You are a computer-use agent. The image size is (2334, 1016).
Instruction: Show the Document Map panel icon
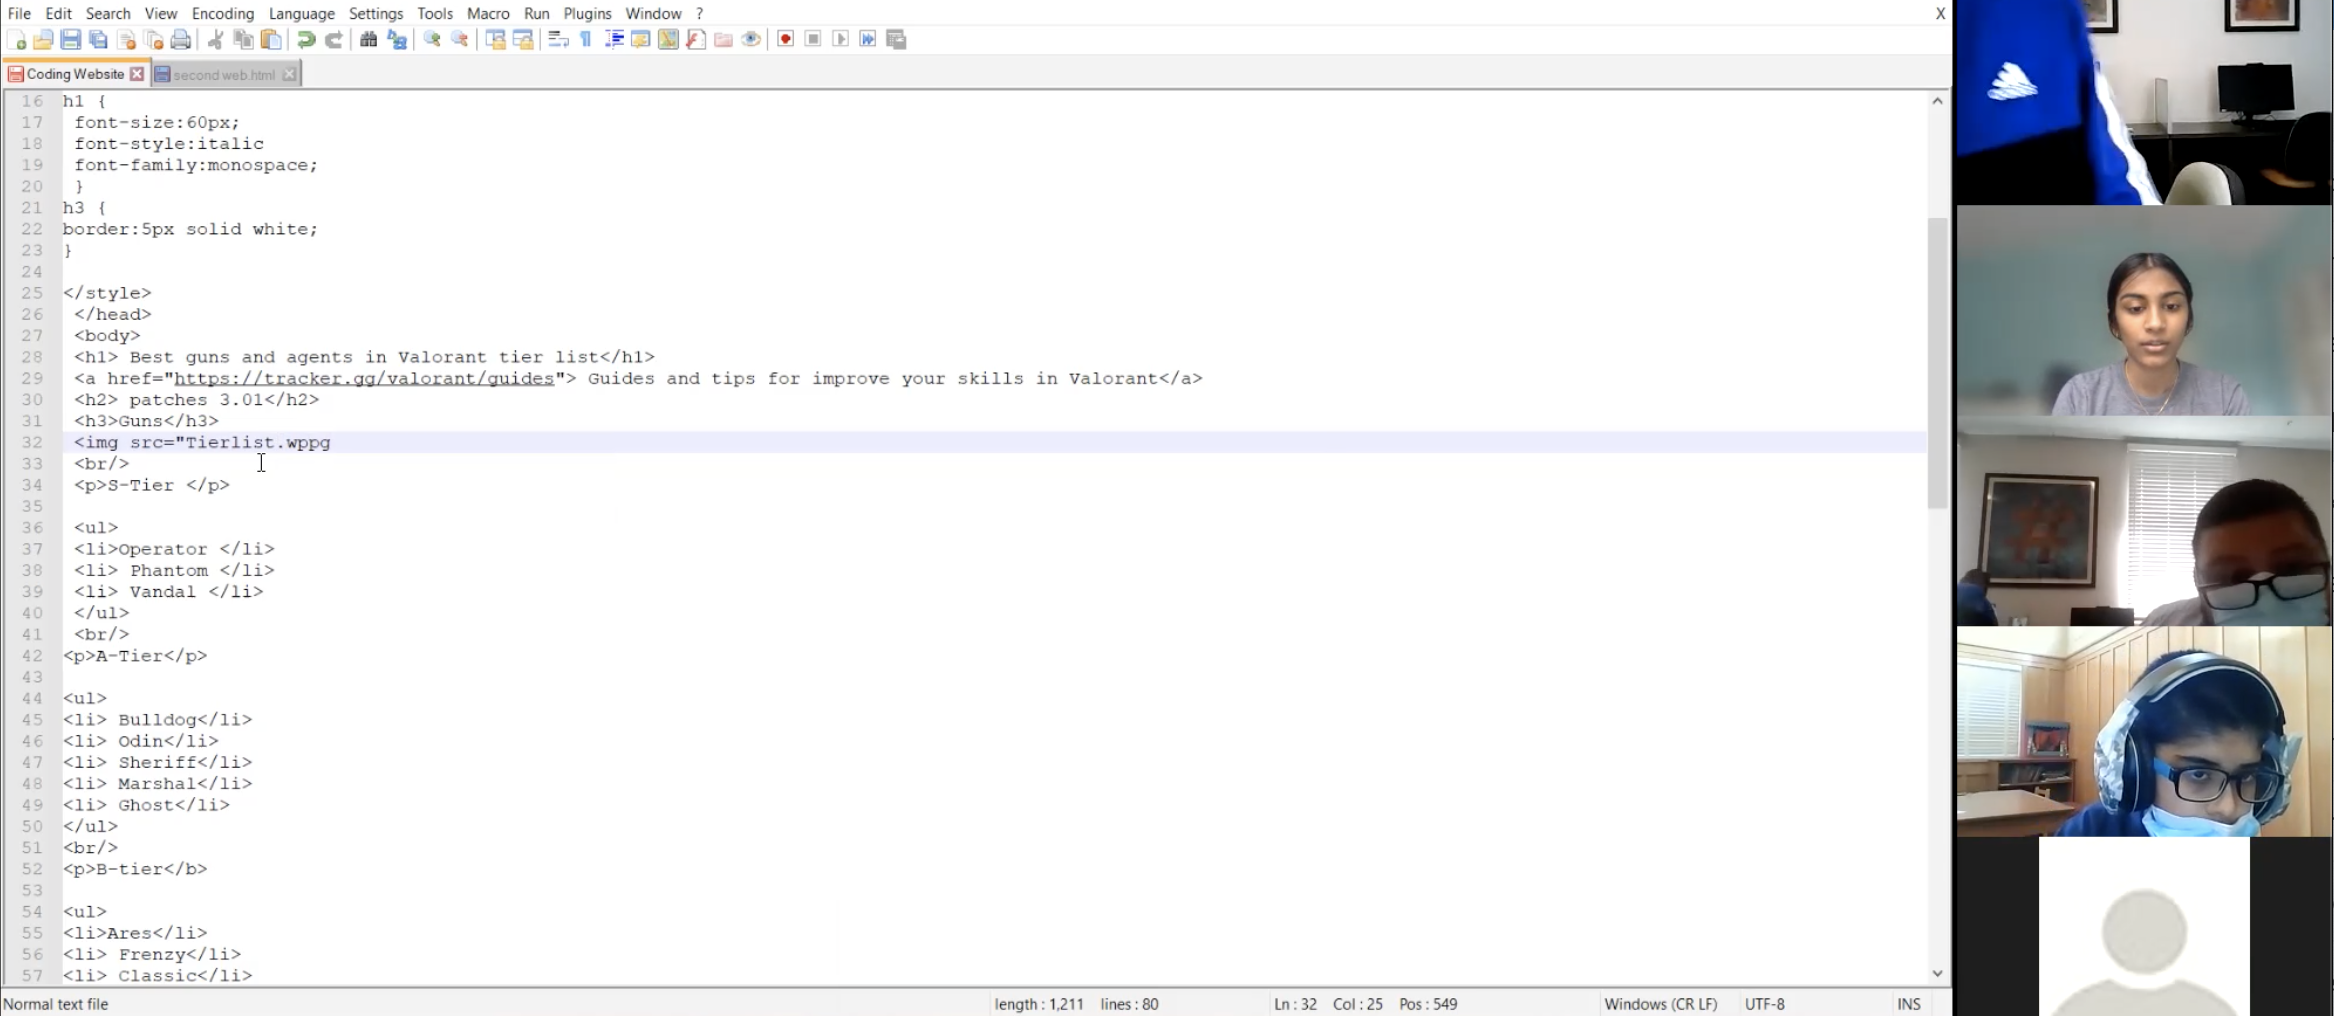[x=668, y=39]
